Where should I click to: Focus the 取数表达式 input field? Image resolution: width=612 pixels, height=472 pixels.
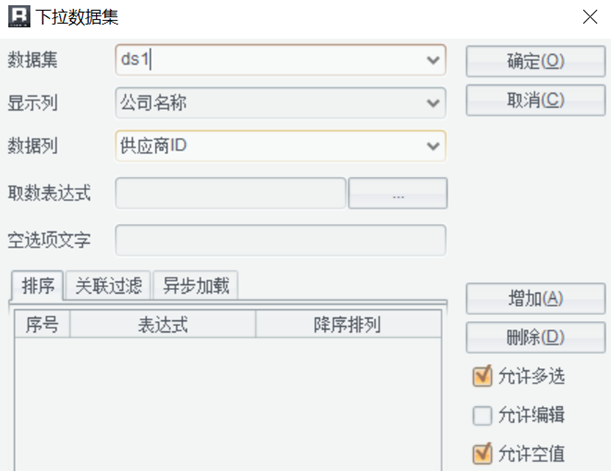231,193
